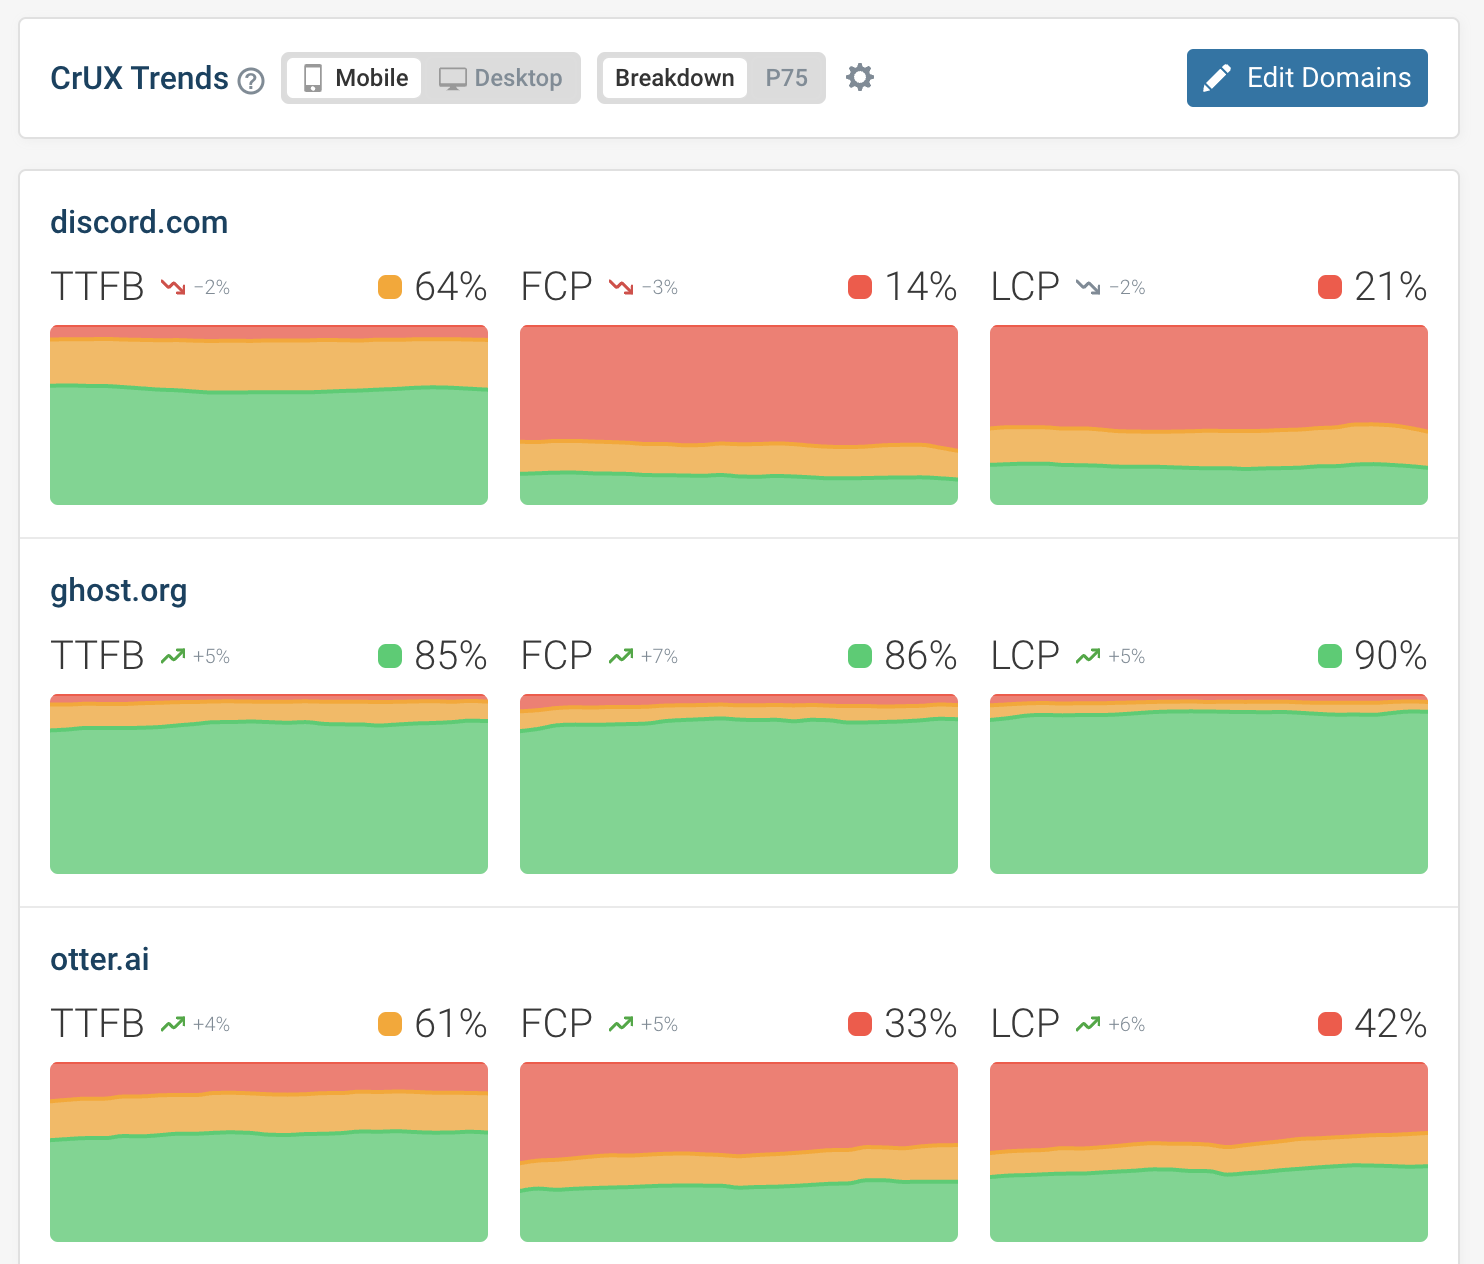This screenshot has height=1264, width=1484.
Task: Click ghost.org FCP upward trend arrow
Action: pos(621,656)
